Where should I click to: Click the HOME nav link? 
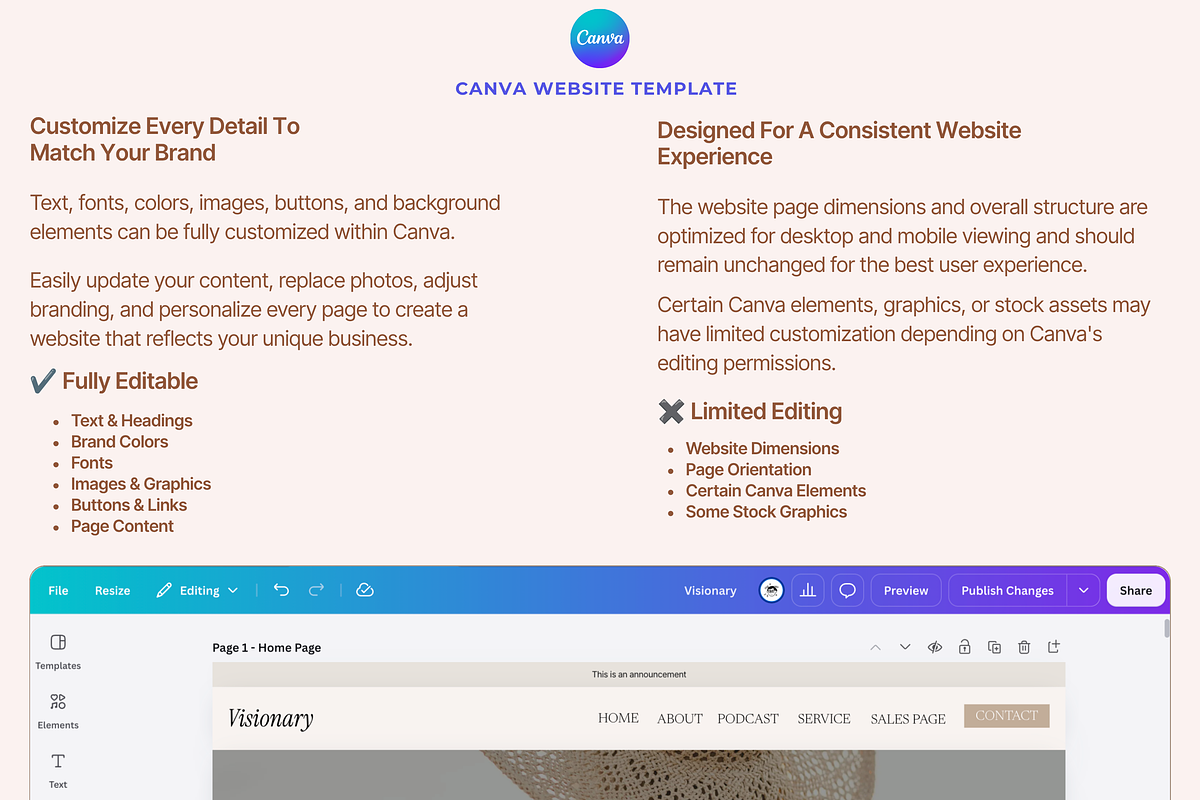point(618,718)
